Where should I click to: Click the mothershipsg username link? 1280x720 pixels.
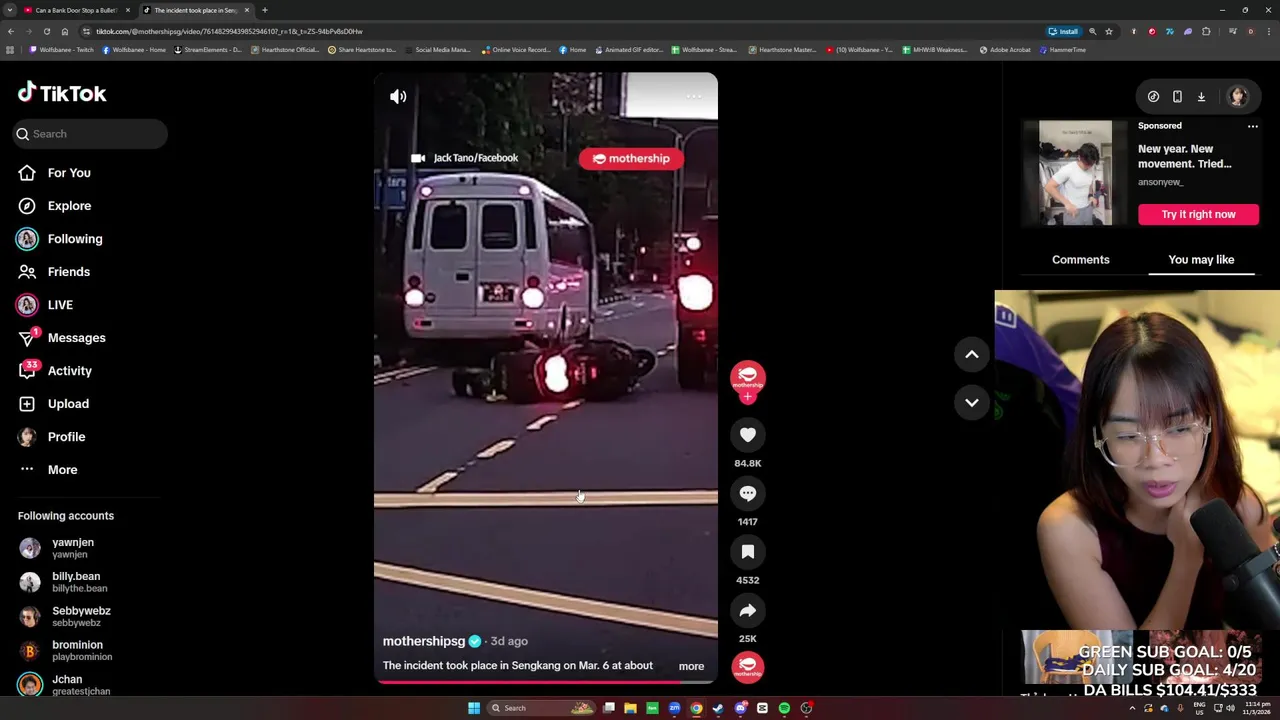(x=424, y=641)
